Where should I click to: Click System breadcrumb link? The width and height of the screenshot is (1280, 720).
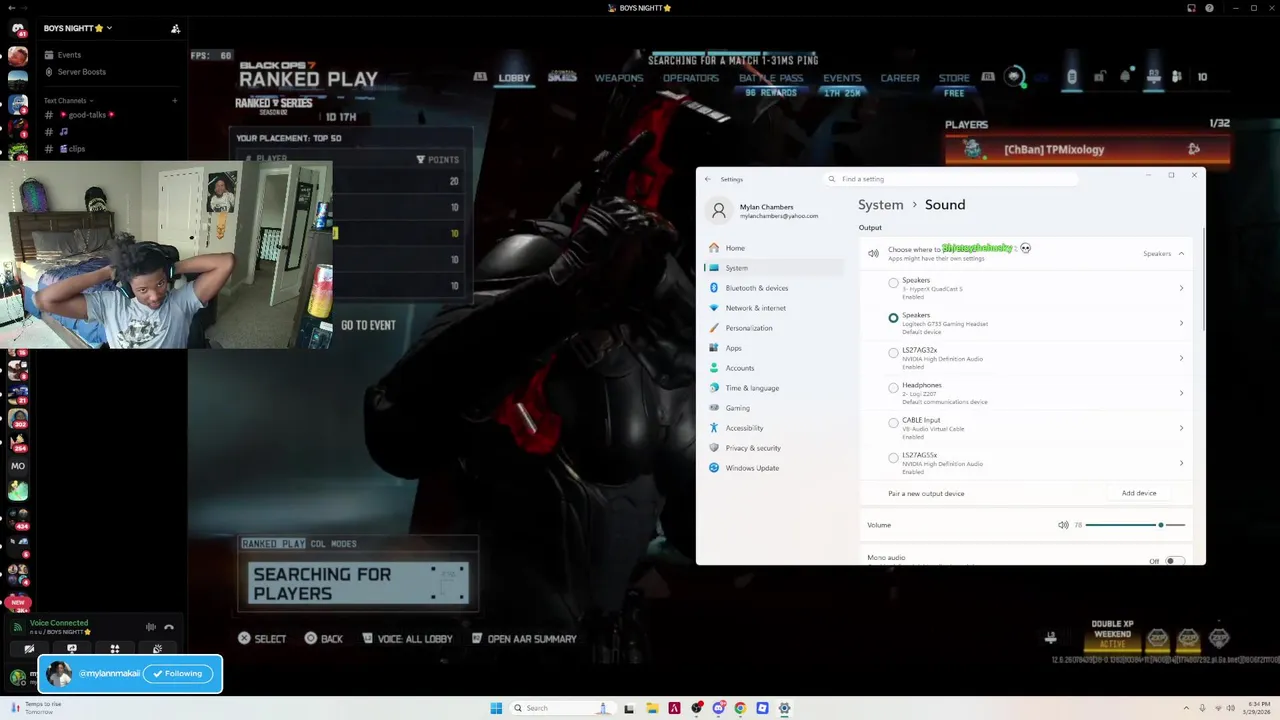[880, 204]
